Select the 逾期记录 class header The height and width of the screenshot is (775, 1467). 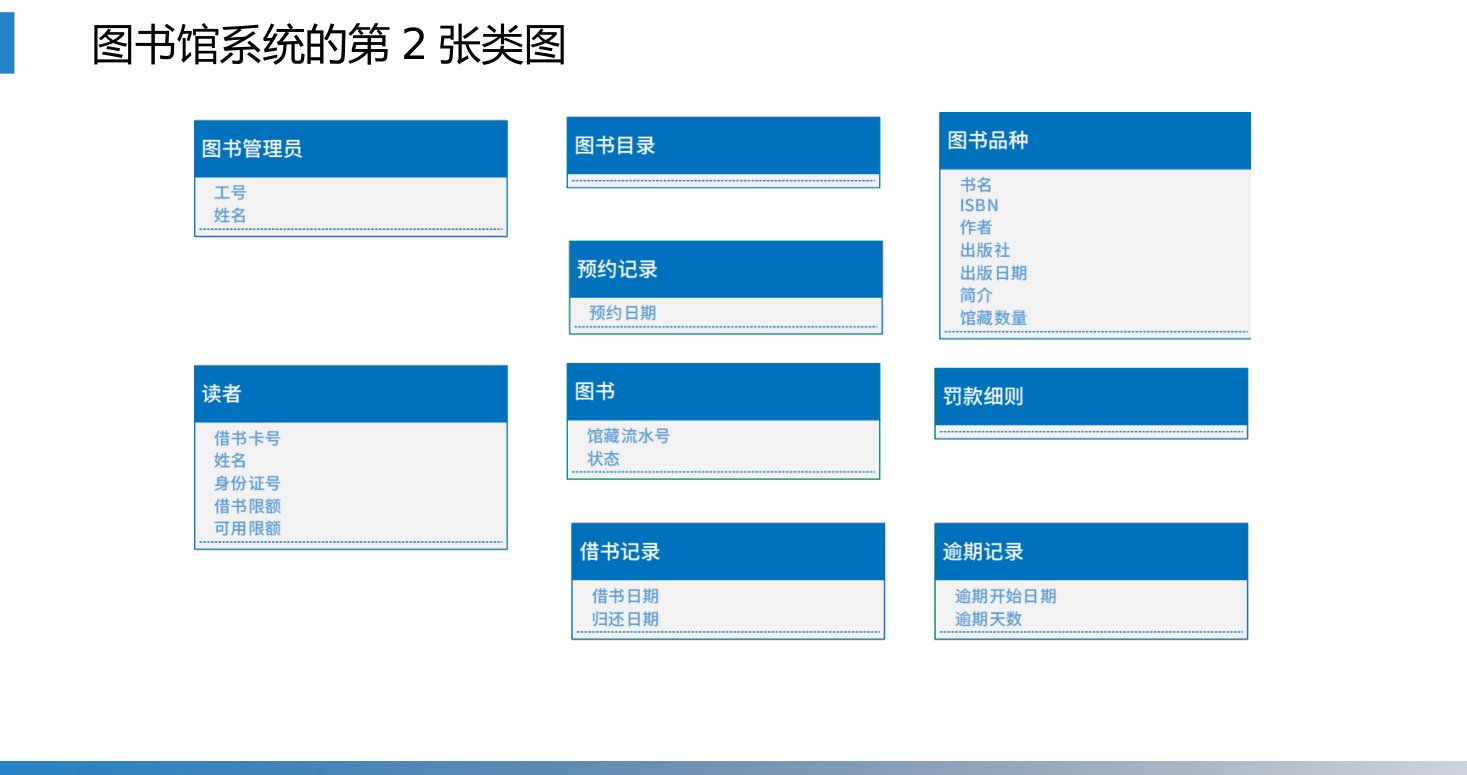click(x=1091, y=552)
